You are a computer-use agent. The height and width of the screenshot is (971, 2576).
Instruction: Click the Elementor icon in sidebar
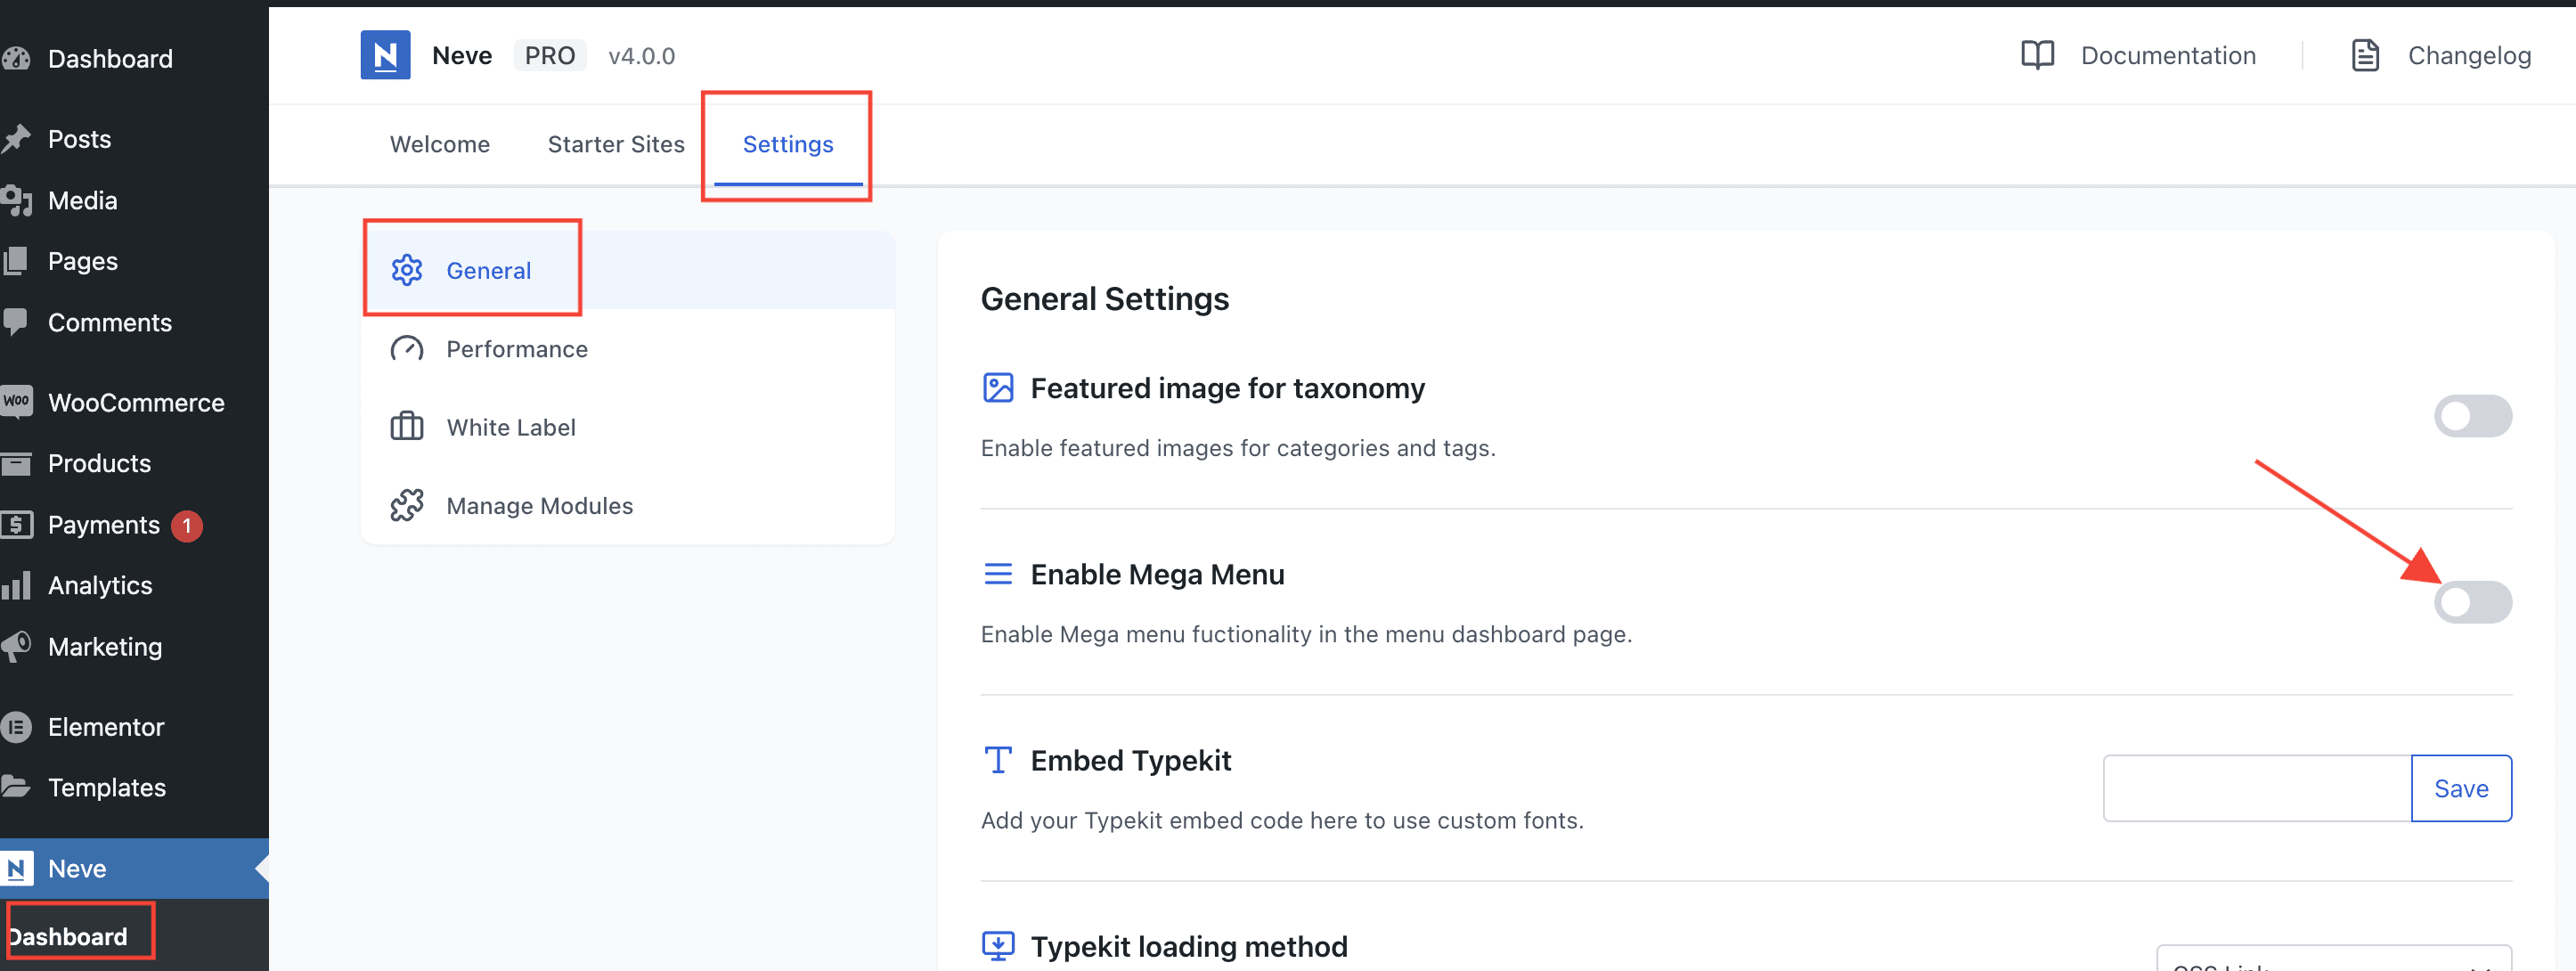coord(17,727)
